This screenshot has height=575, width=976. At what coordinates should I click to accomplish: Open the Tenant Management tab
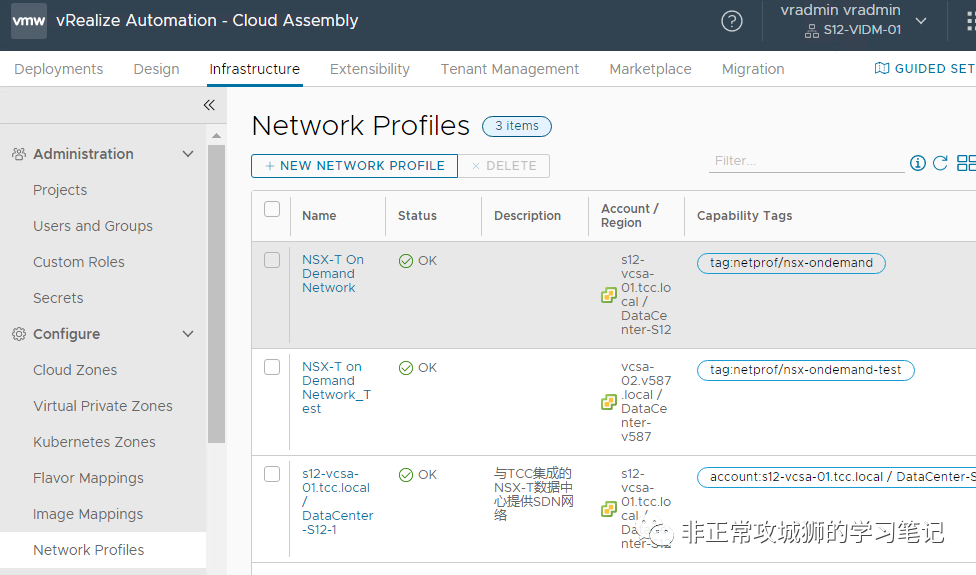click(510, 69)
